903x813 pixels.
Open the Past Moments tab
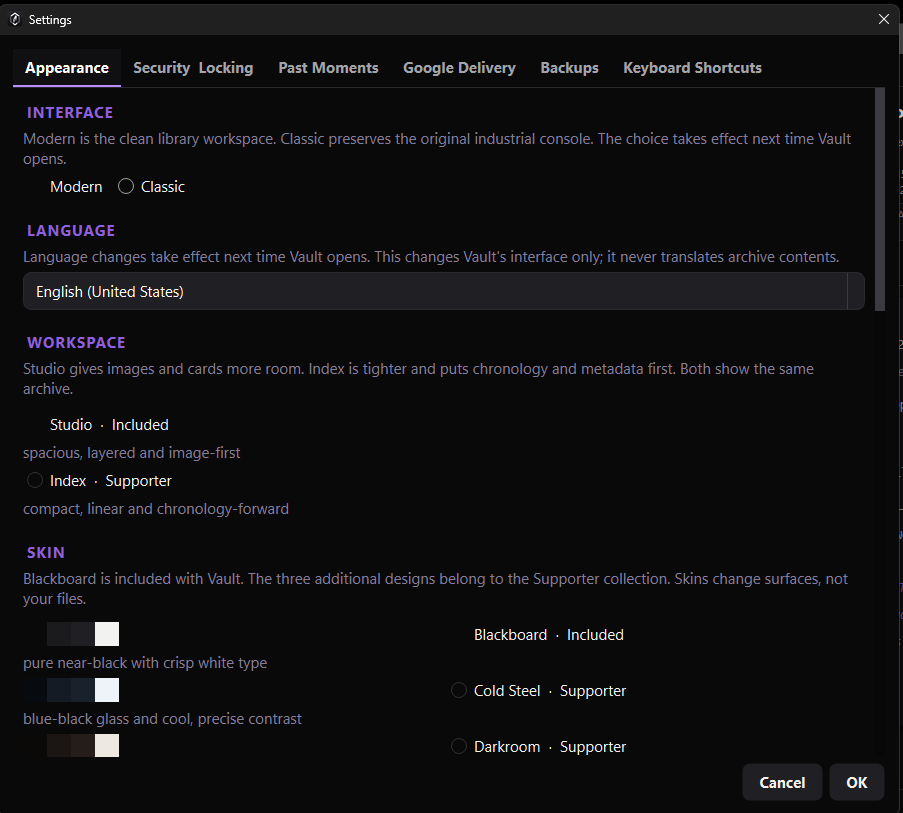pos(328,68)
